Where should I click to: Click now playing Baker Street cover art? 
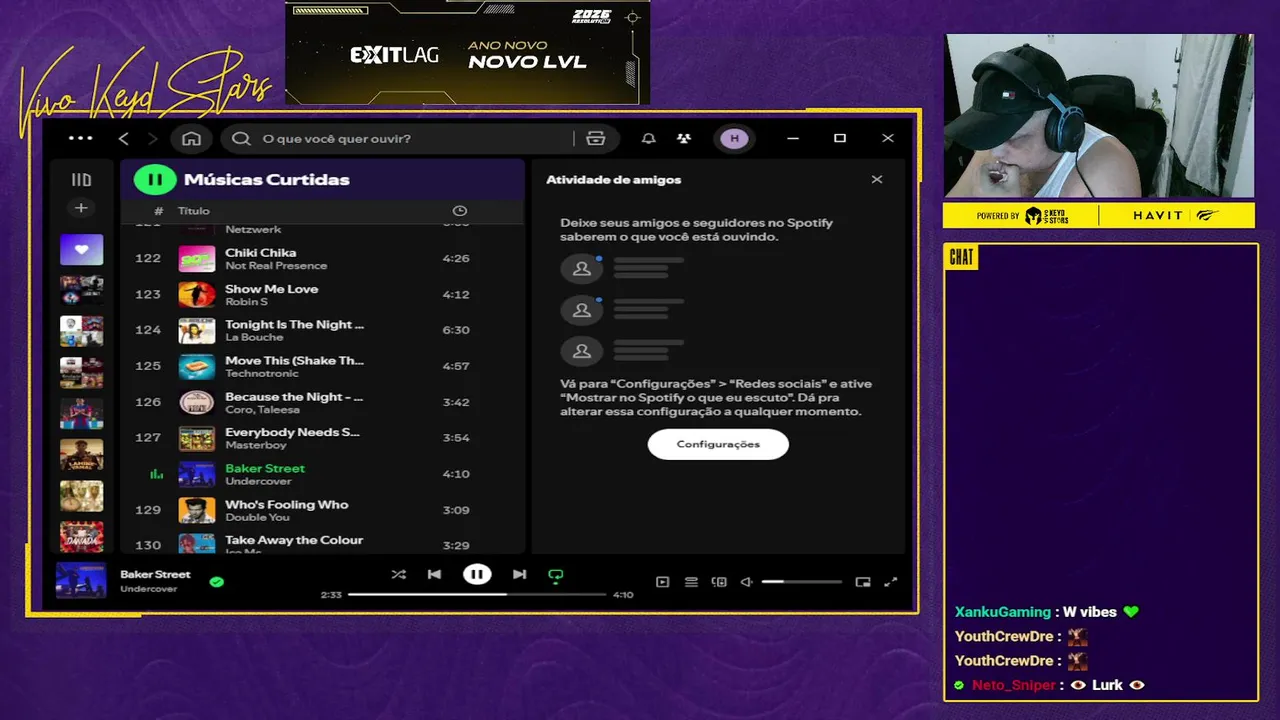click(x=81, y=581)
